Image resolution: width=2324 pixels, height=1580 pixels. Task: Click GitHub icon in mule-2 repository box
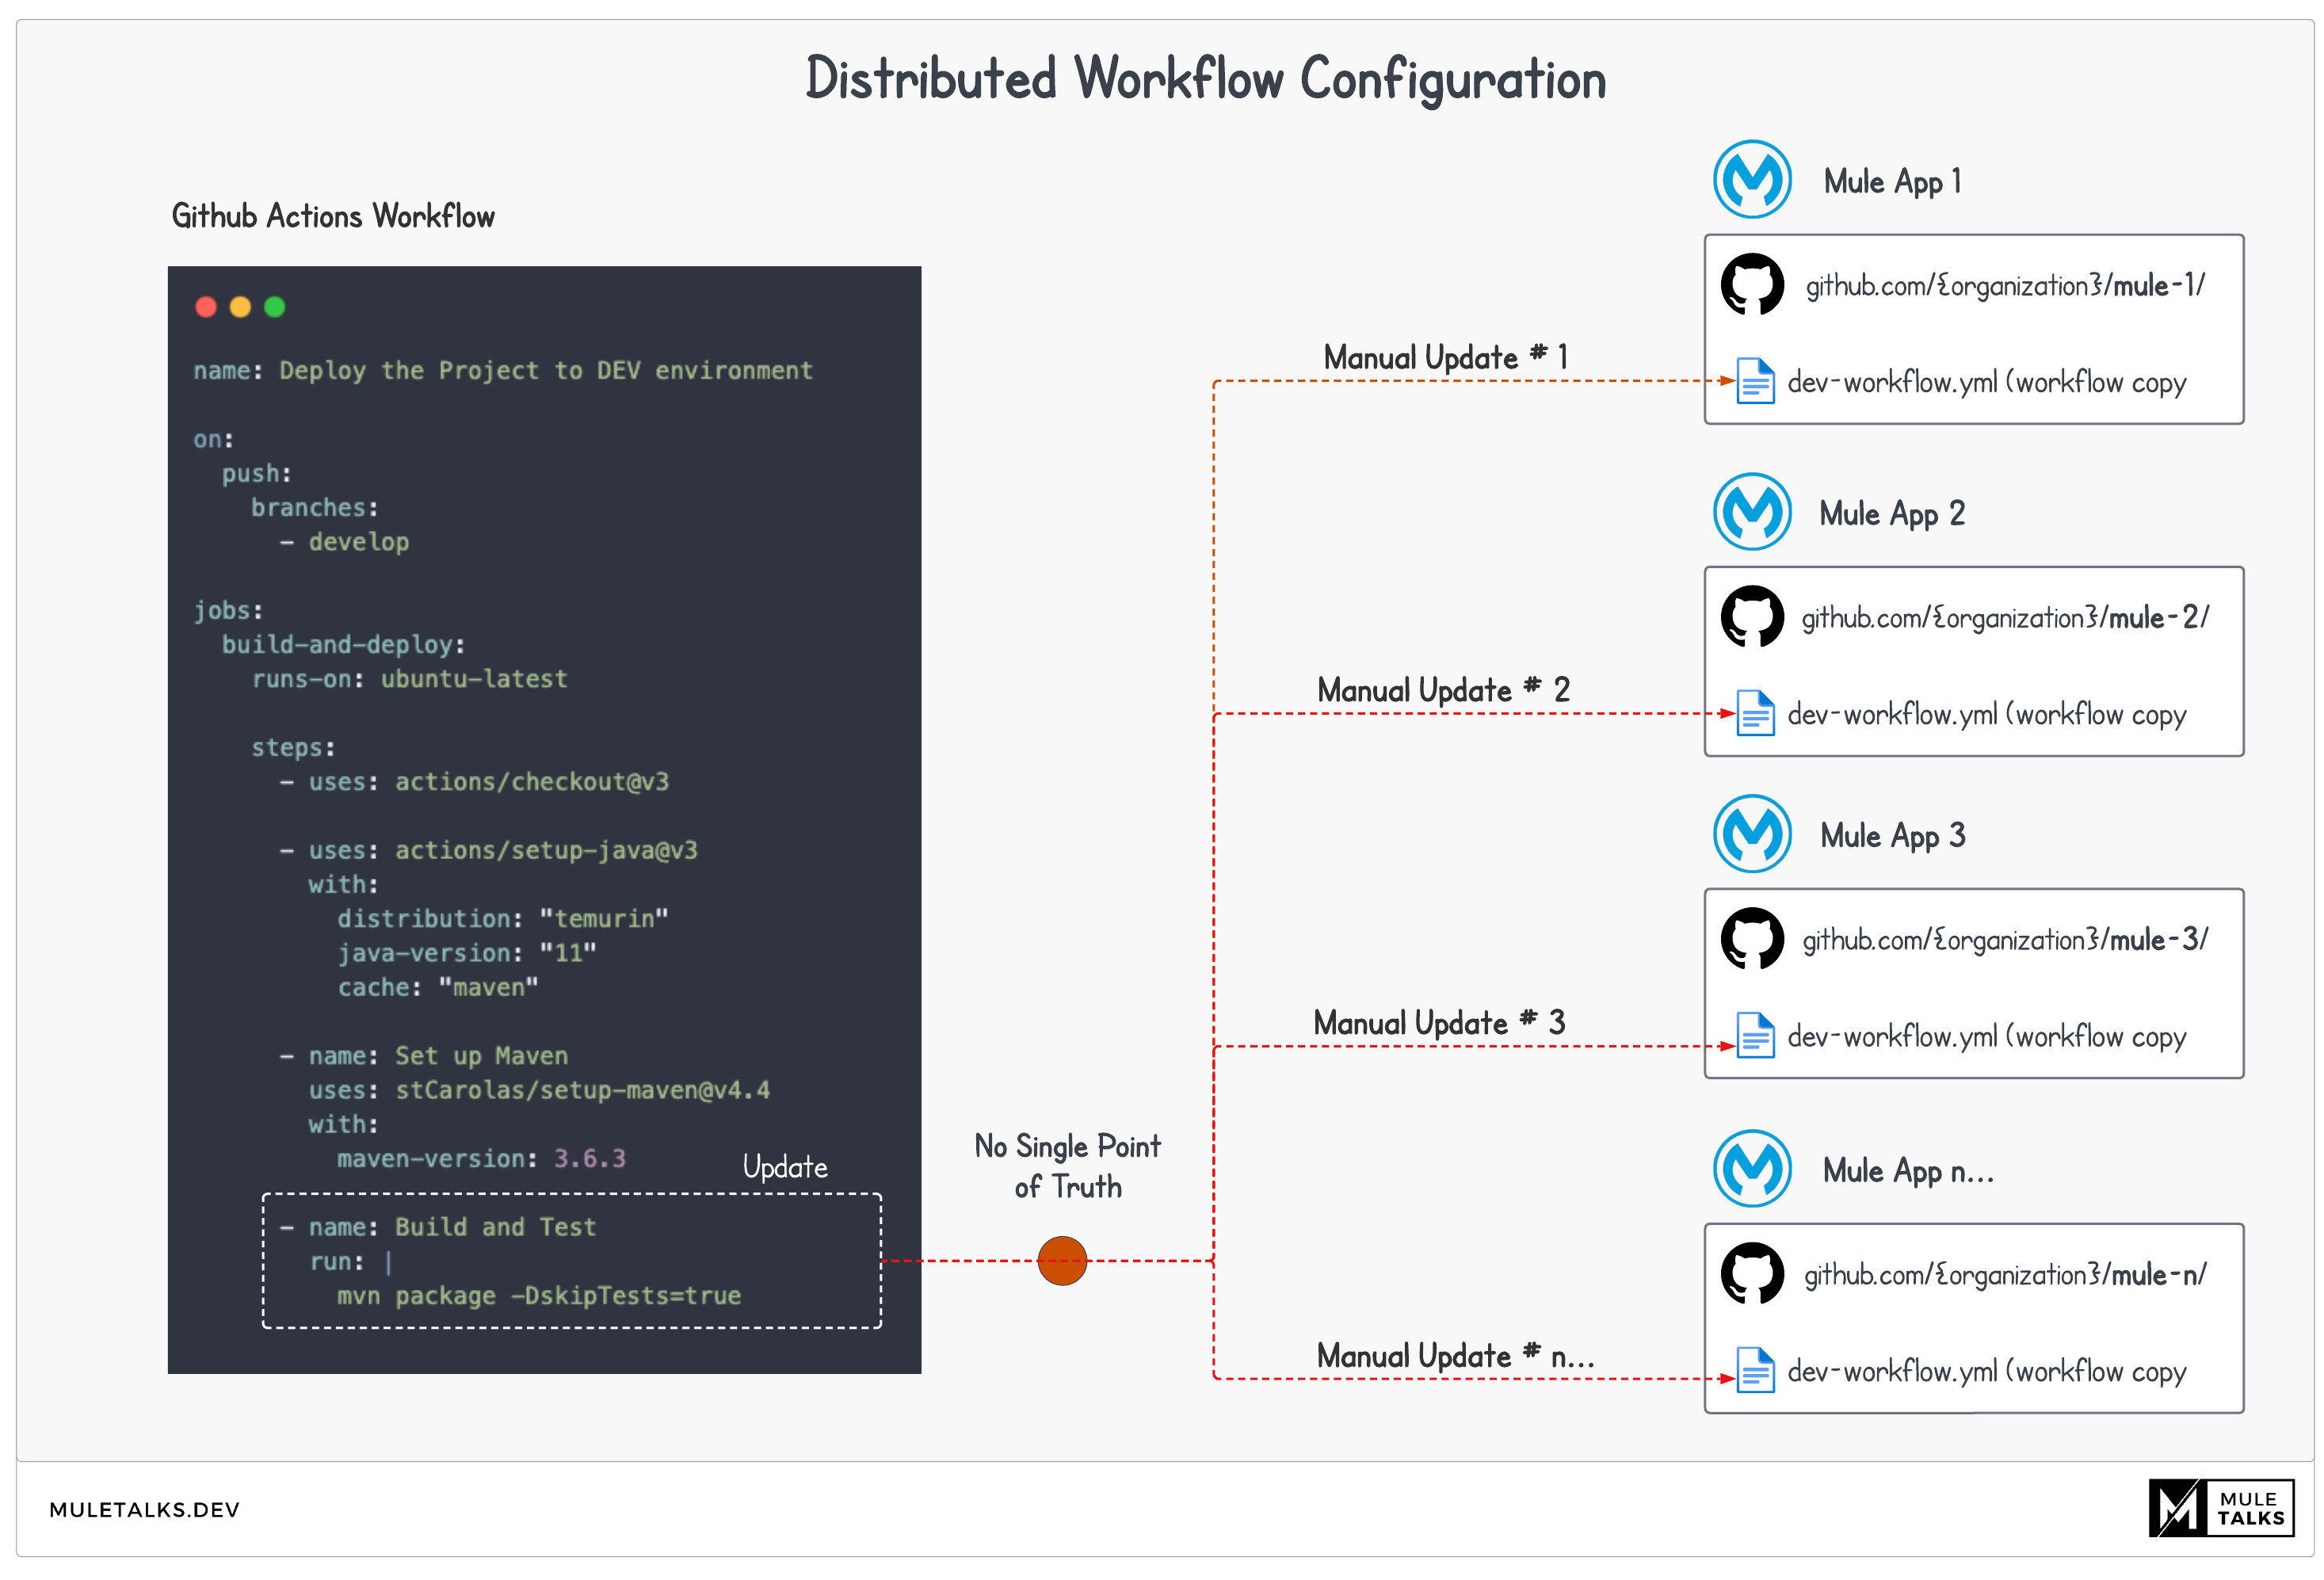point(1752,616)
